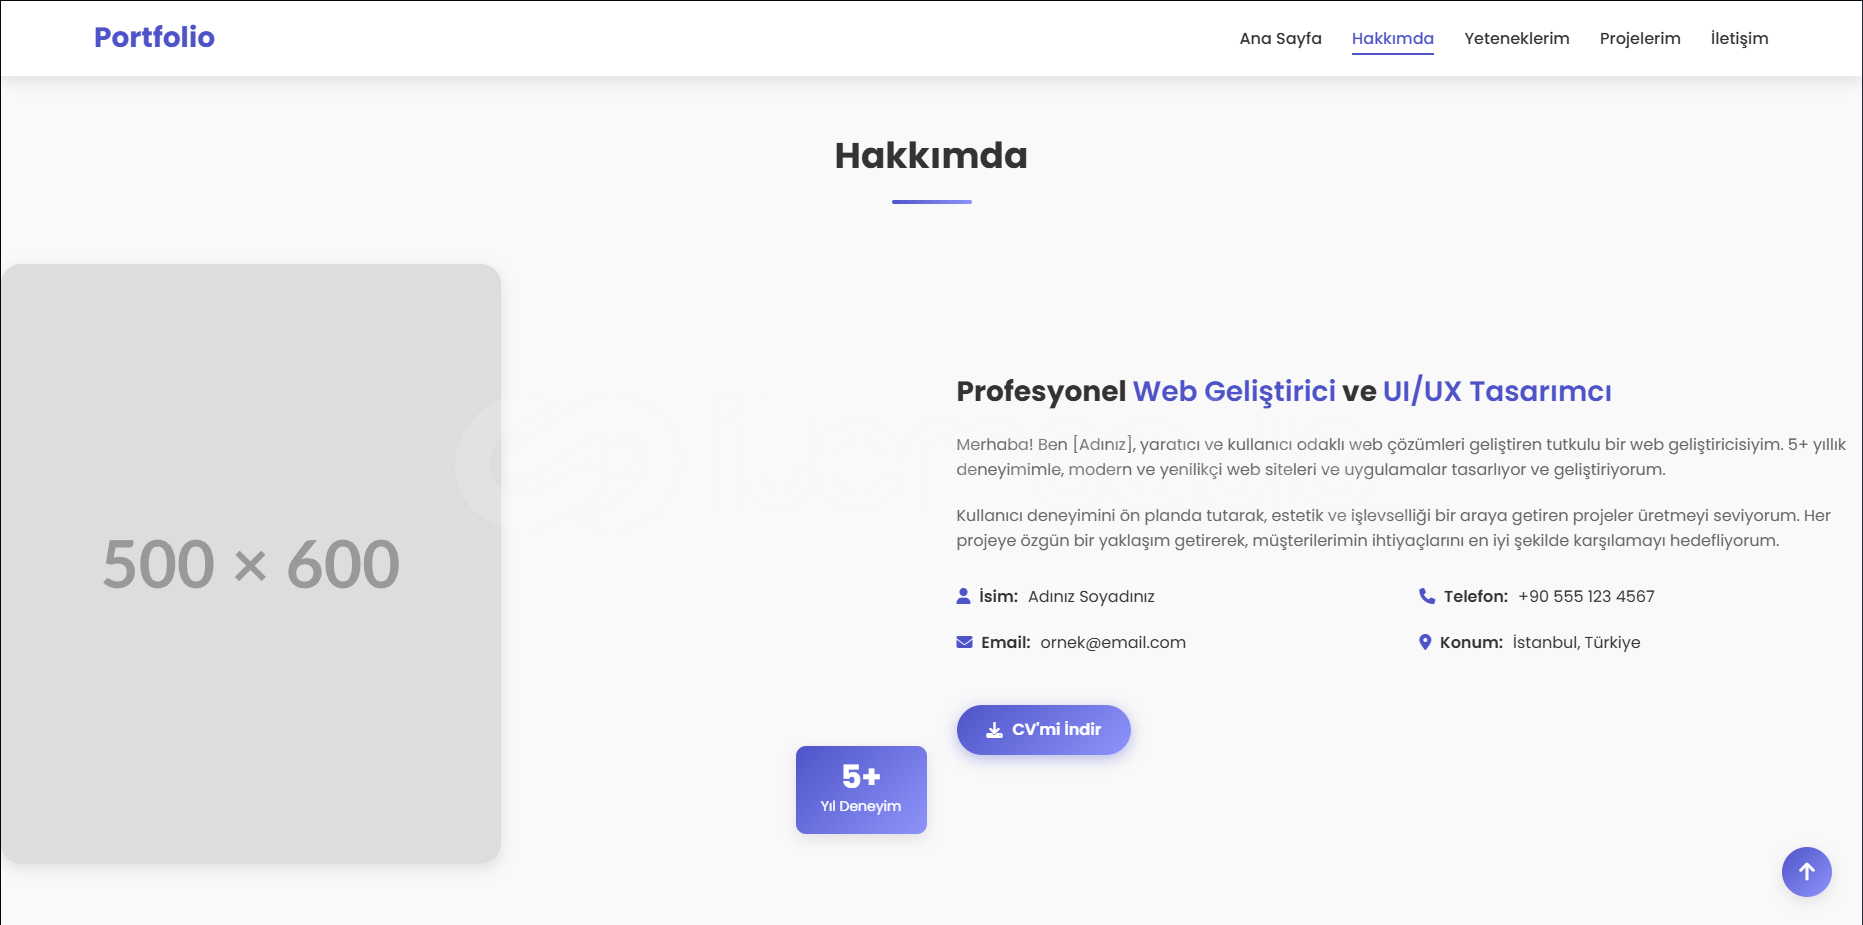Click the Hakkımda section heading
1863x925 pixels.
point(931,155)
